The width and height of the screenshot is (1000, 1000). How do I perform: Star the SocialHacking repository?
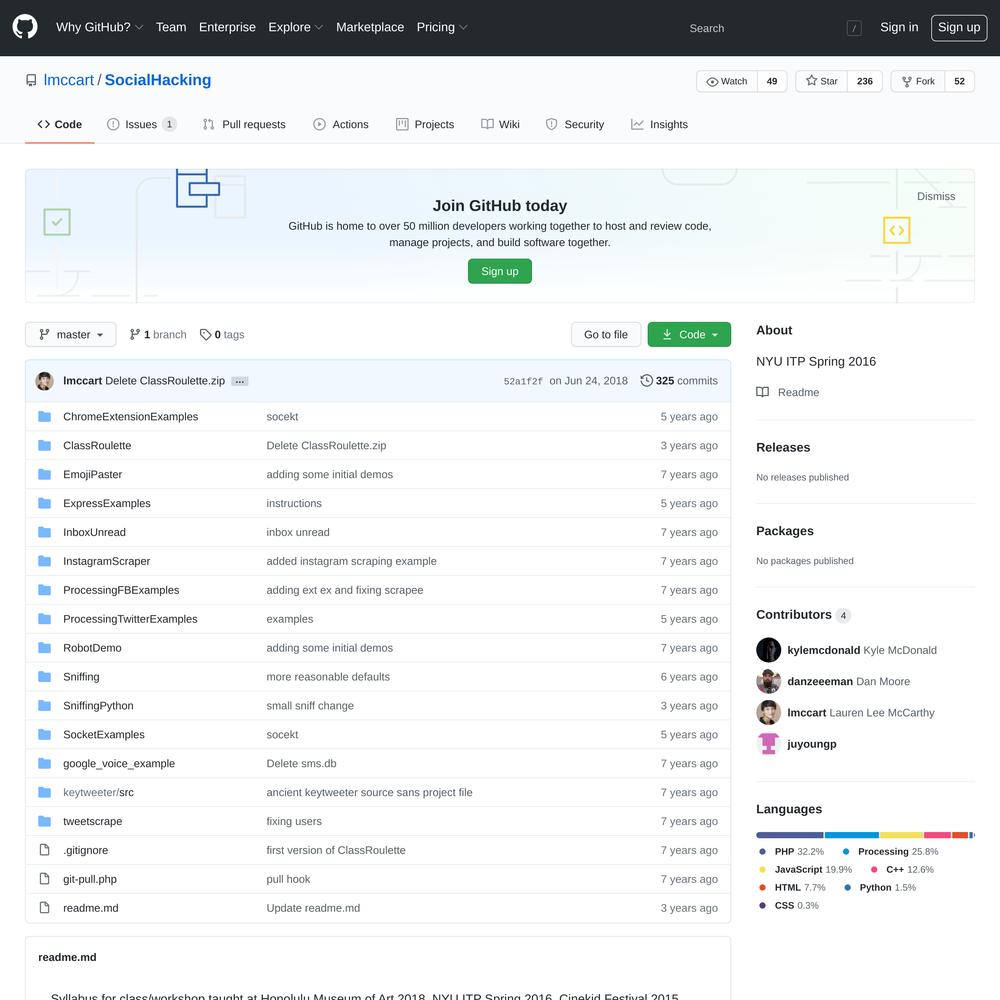click(x=821, y=81)
